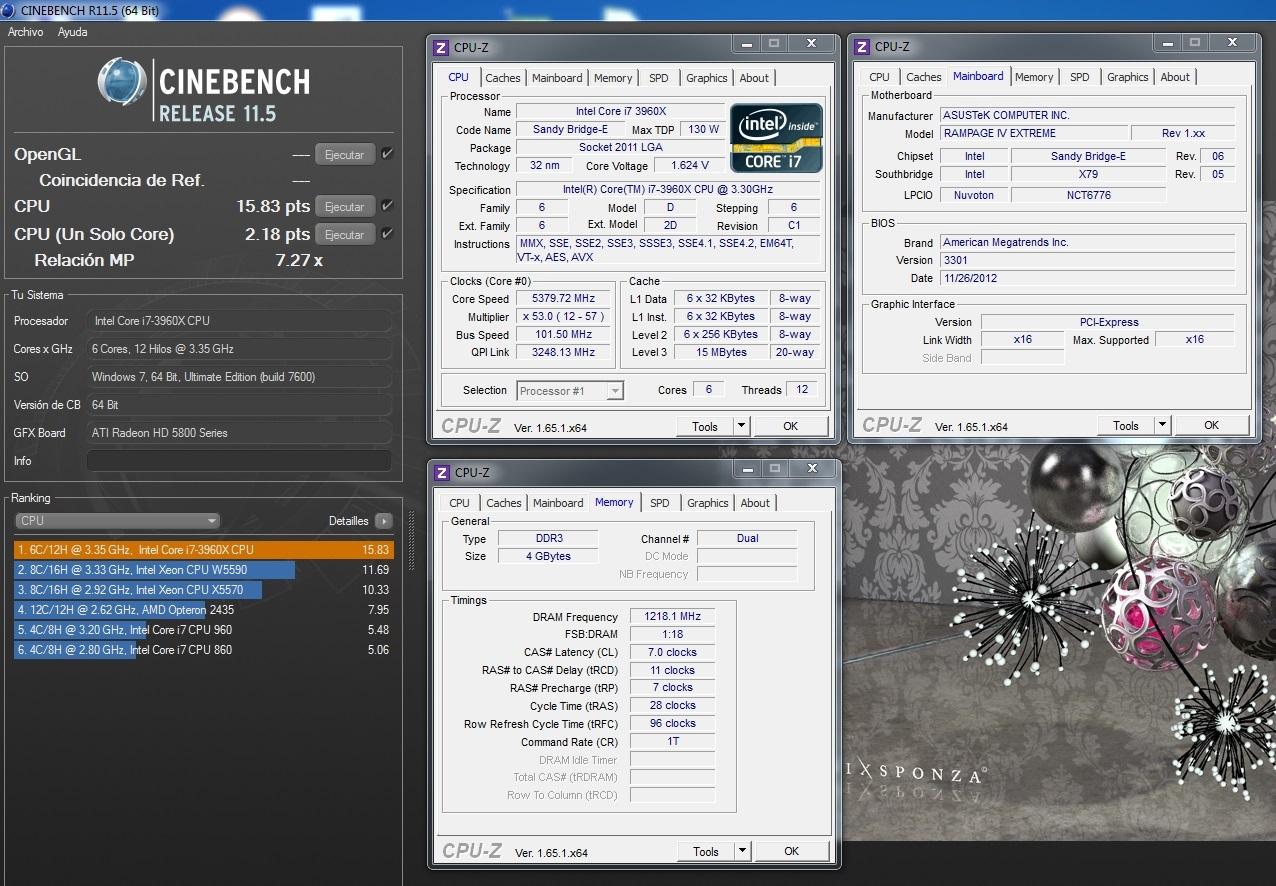Select the Caches tab in the Mainboard window
The image size is (1276, 886).
click(924, 77)
